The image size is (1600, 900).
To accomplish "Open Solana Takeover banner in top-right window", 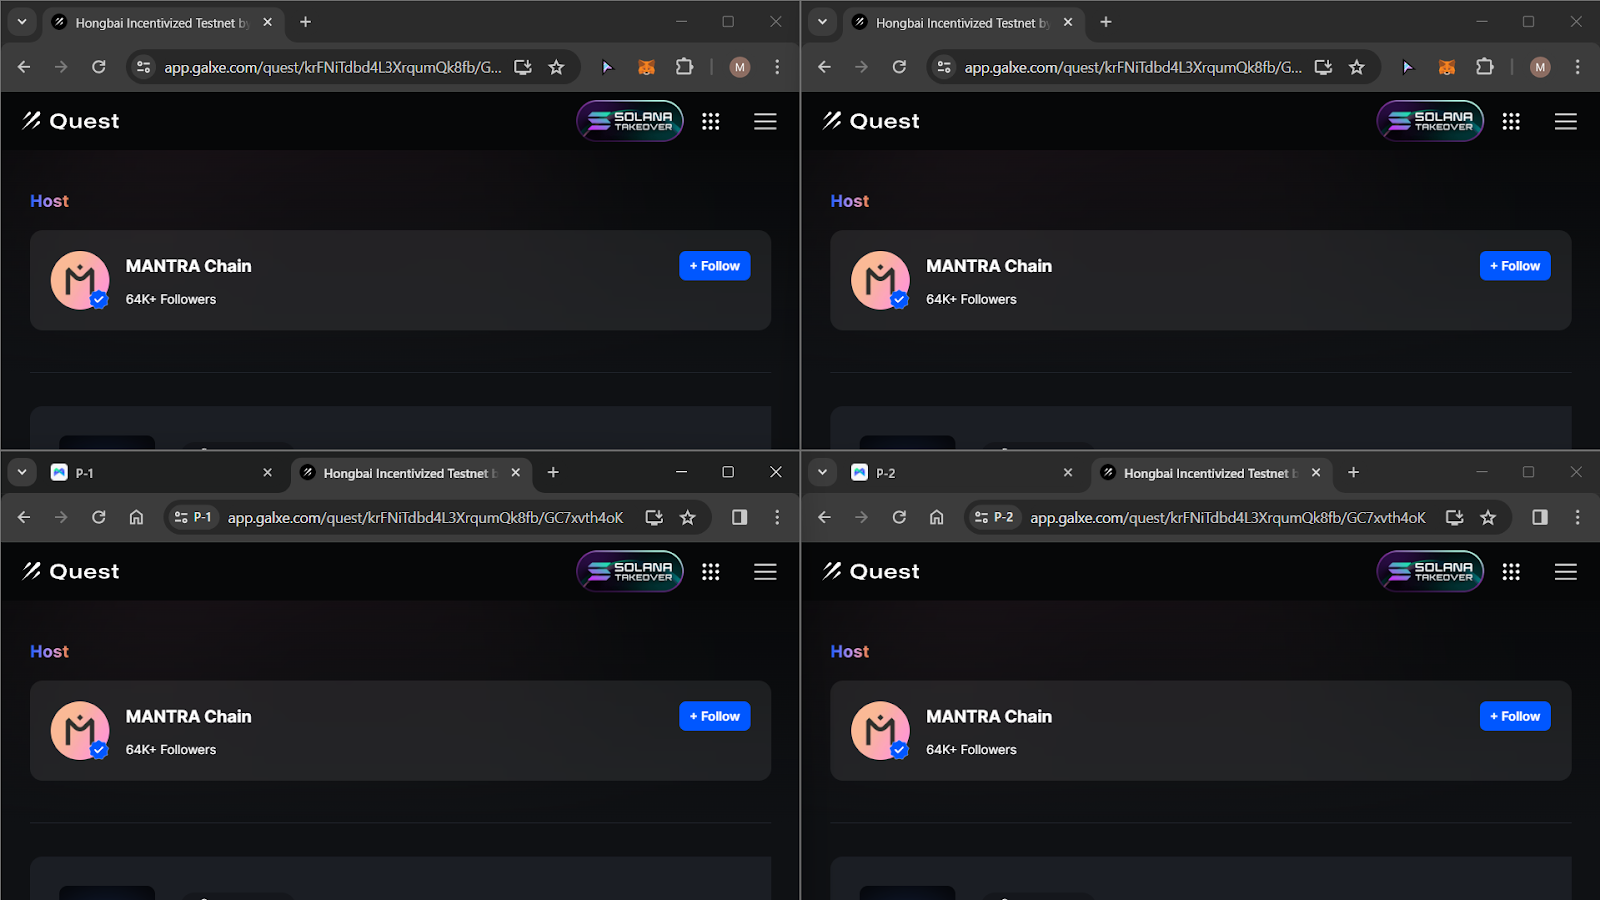I will pyautogui.click(x=1430, y=121).
